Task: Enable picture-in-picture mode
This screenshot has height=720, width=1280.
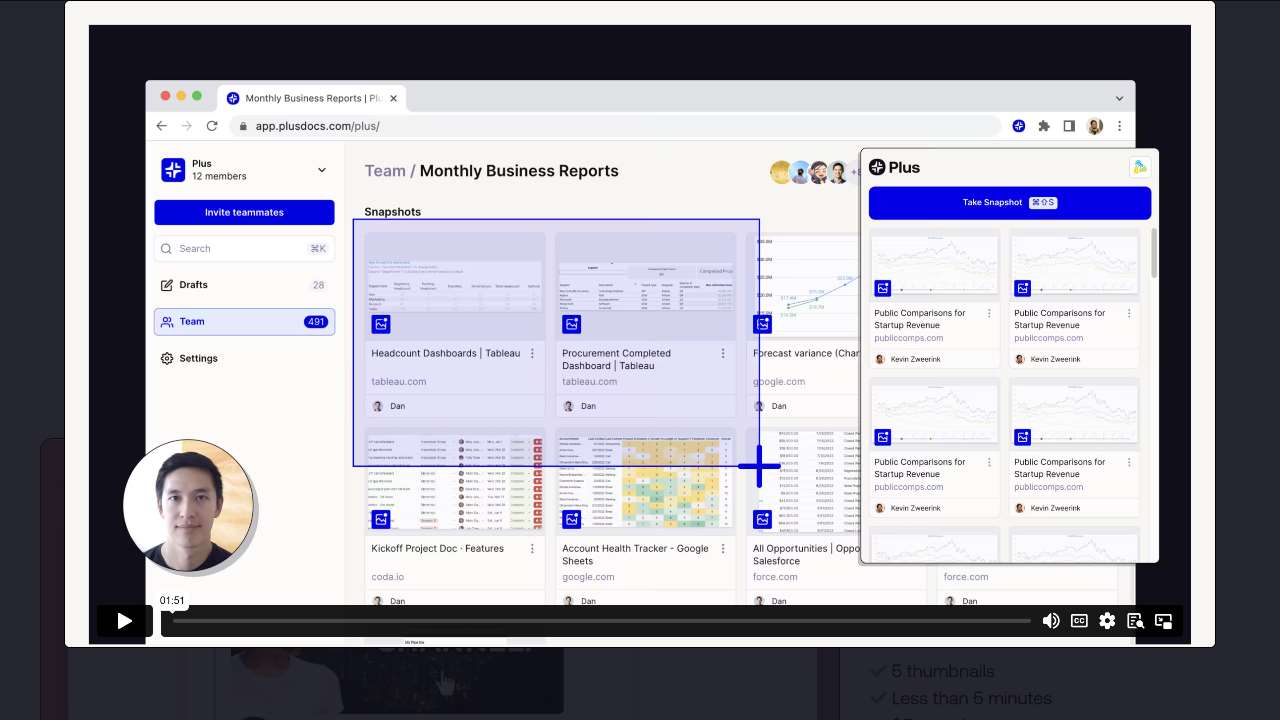Action: click(1163, 621)
